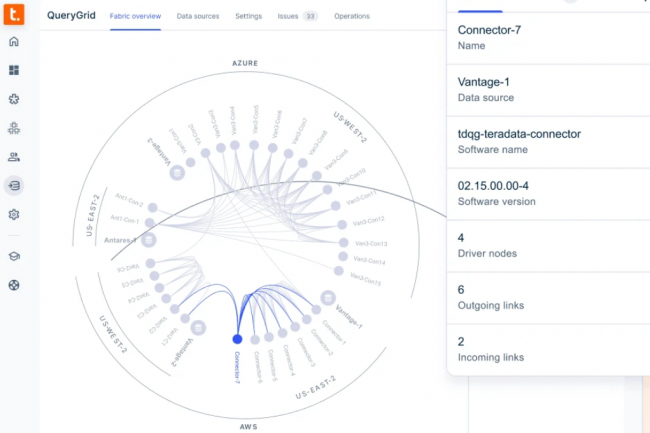The width and height of the screenshot is (650, 433).
Task: Open the dashboard grid icon in the sidebar
Action: 14,70
